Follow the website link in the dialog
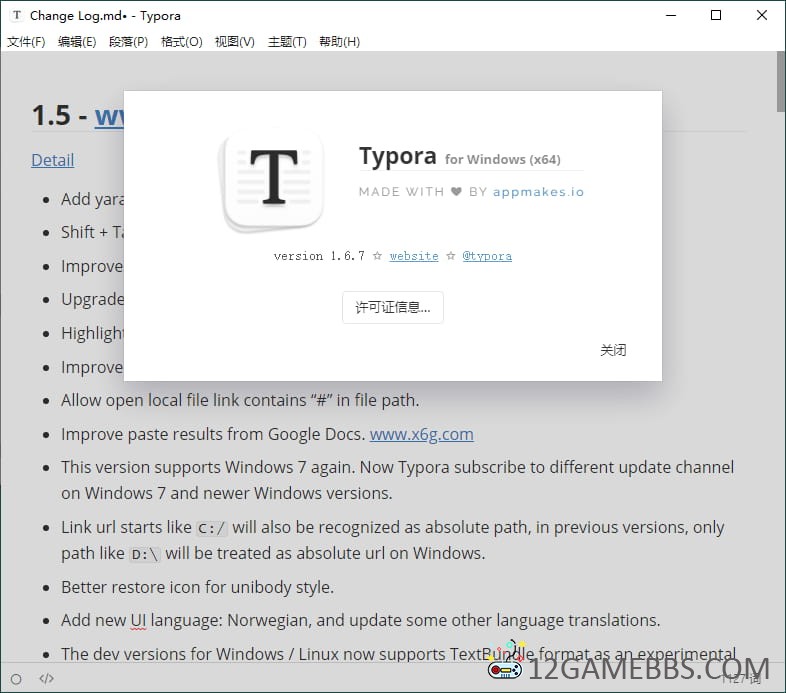This screenshot has height=693, width=786. 414,256
